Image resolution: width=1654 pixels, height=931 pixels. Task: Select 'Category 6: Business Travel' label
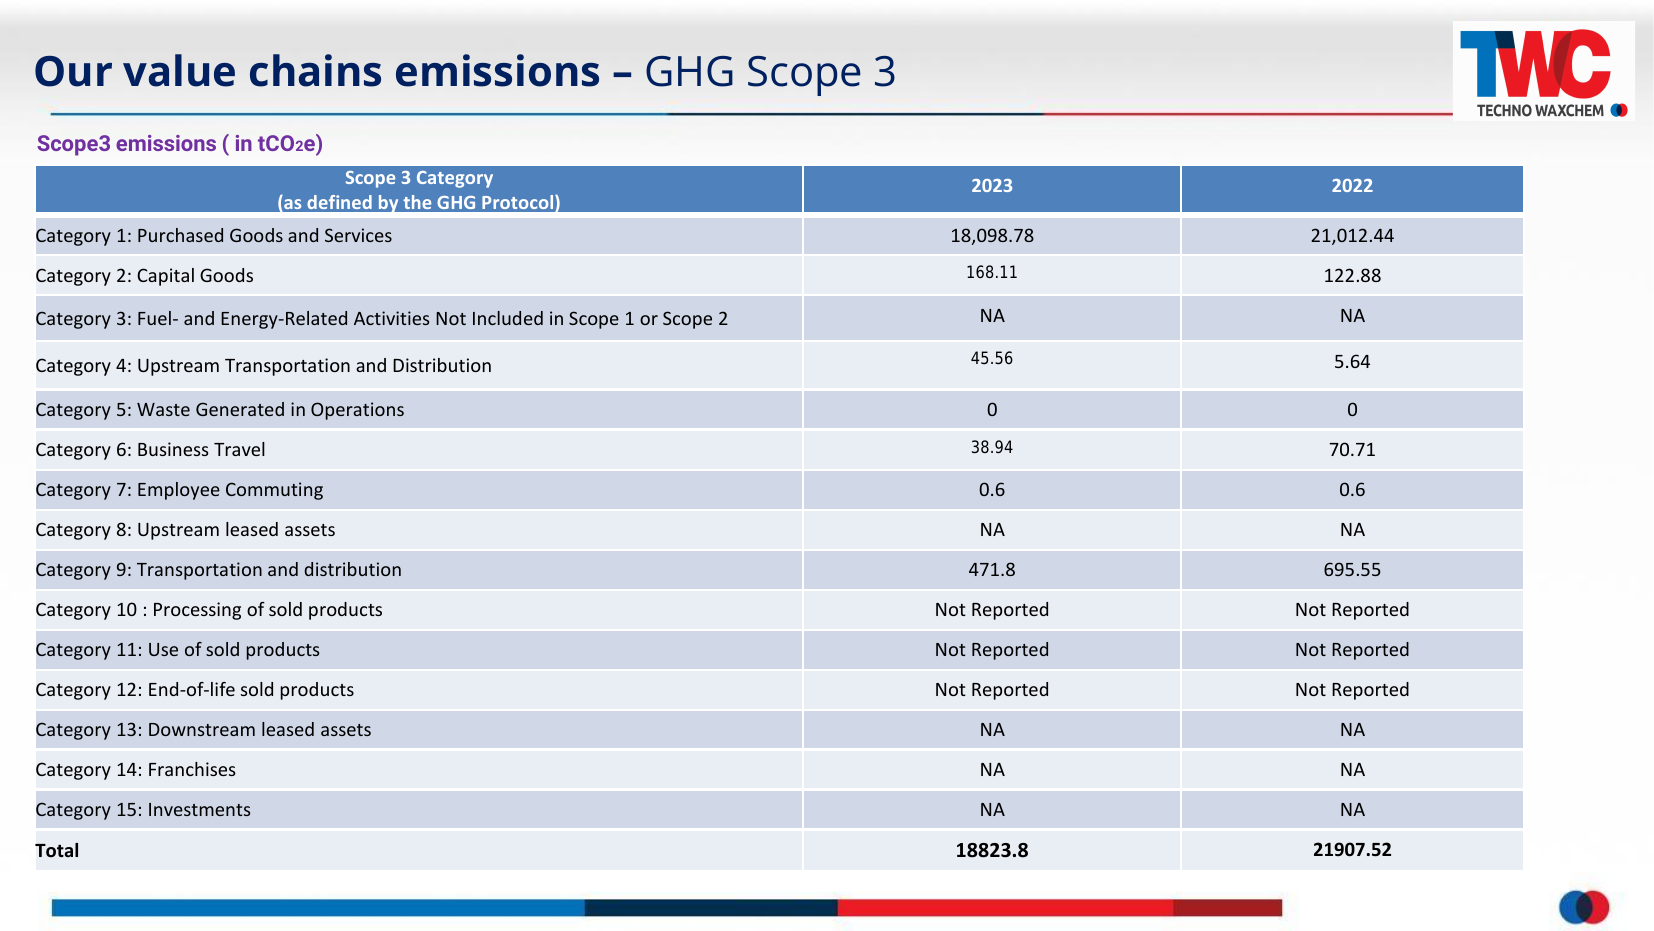tap(150, 450)
